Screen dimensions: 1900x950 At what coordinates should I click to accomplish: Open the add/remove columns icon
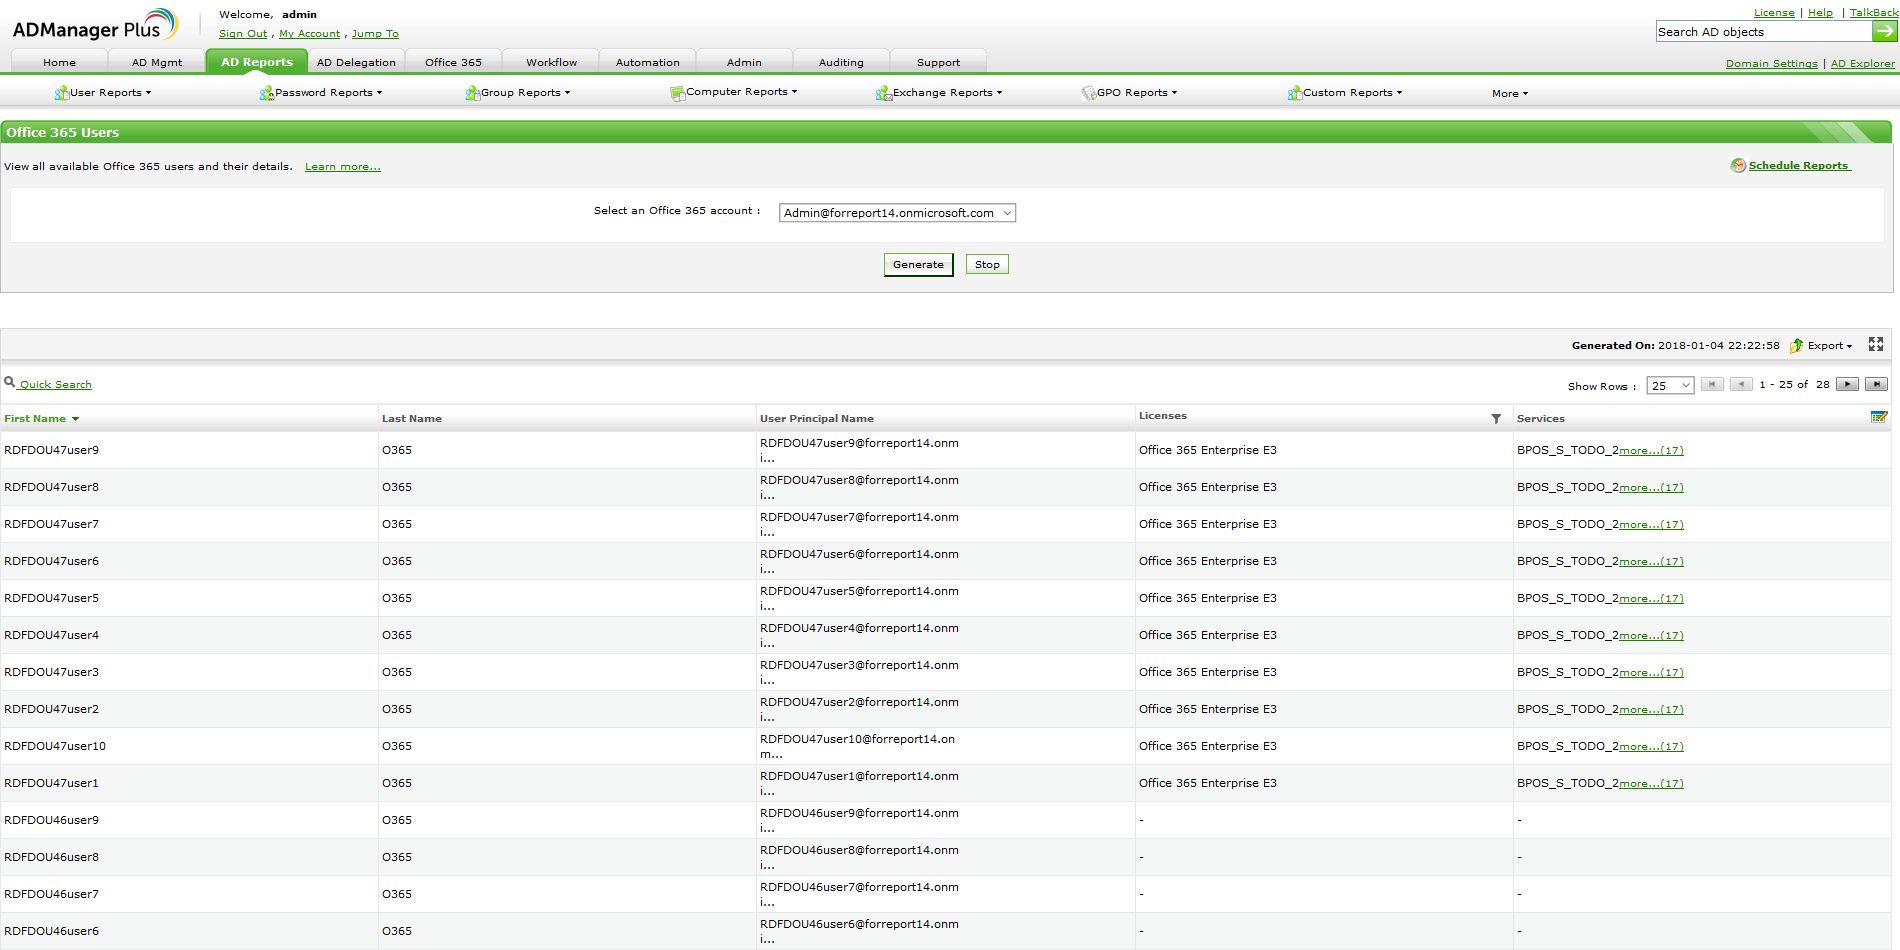point(1879,417)
